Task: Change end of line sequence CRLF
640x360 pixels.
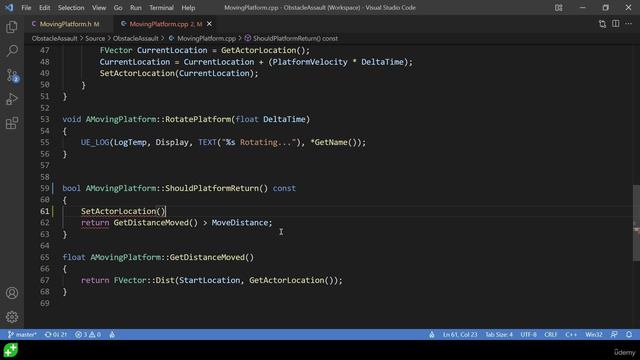Action: click(x=550, y=334)
